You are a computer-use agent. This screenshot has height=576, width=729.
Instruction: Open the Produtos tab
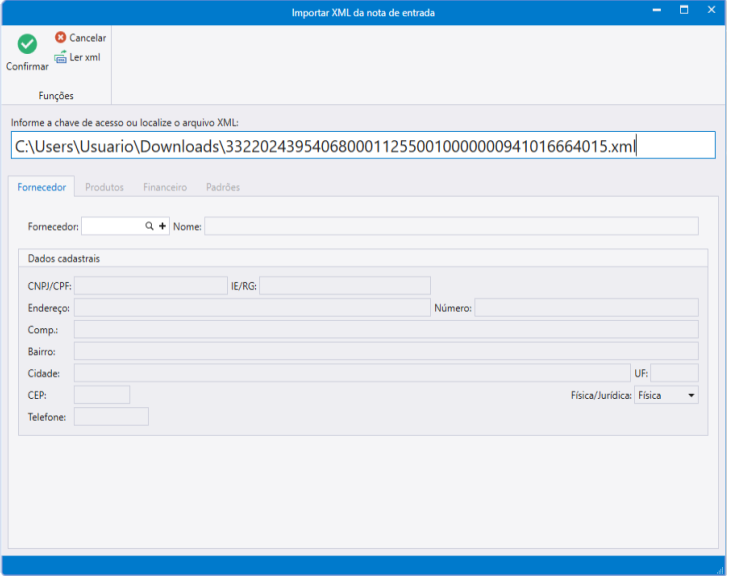click(105, 187)
